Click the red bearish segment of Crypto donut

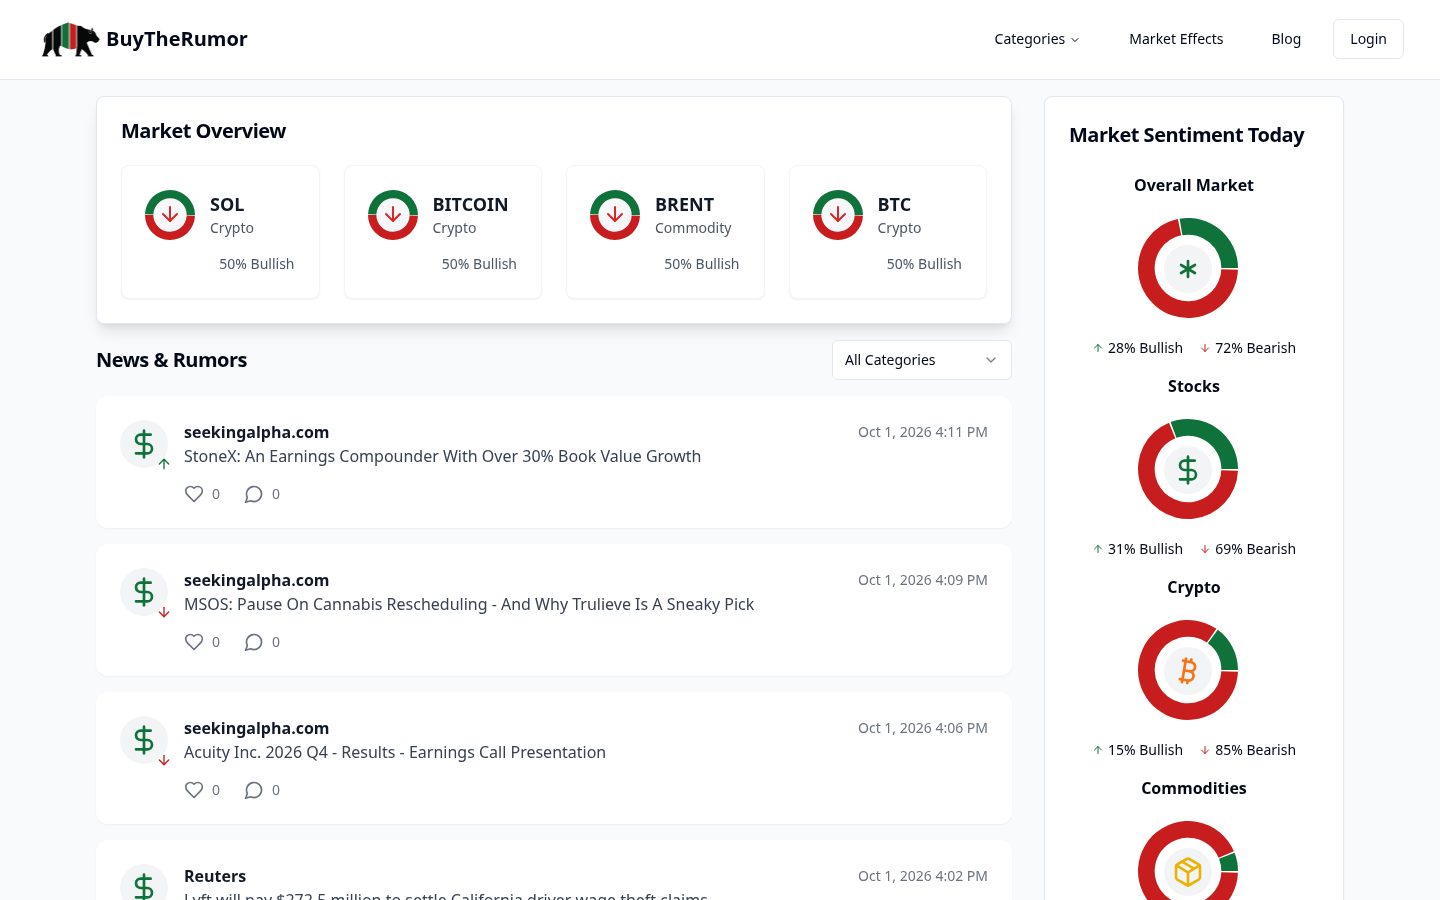pos(1160,700)
